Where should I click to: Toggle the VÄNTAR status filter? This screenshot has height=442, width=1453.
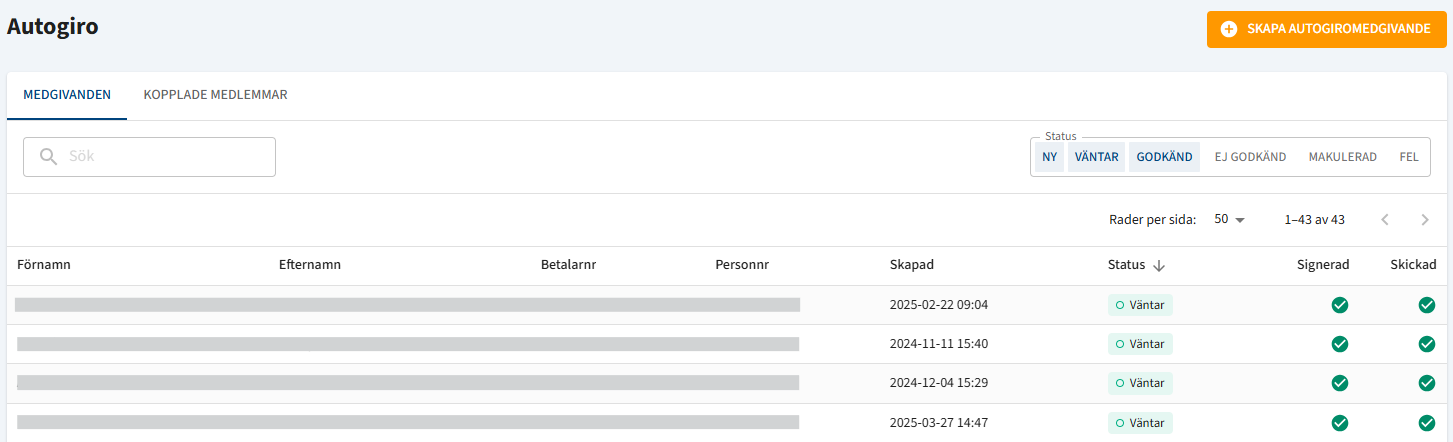[x=1097, y=157]
